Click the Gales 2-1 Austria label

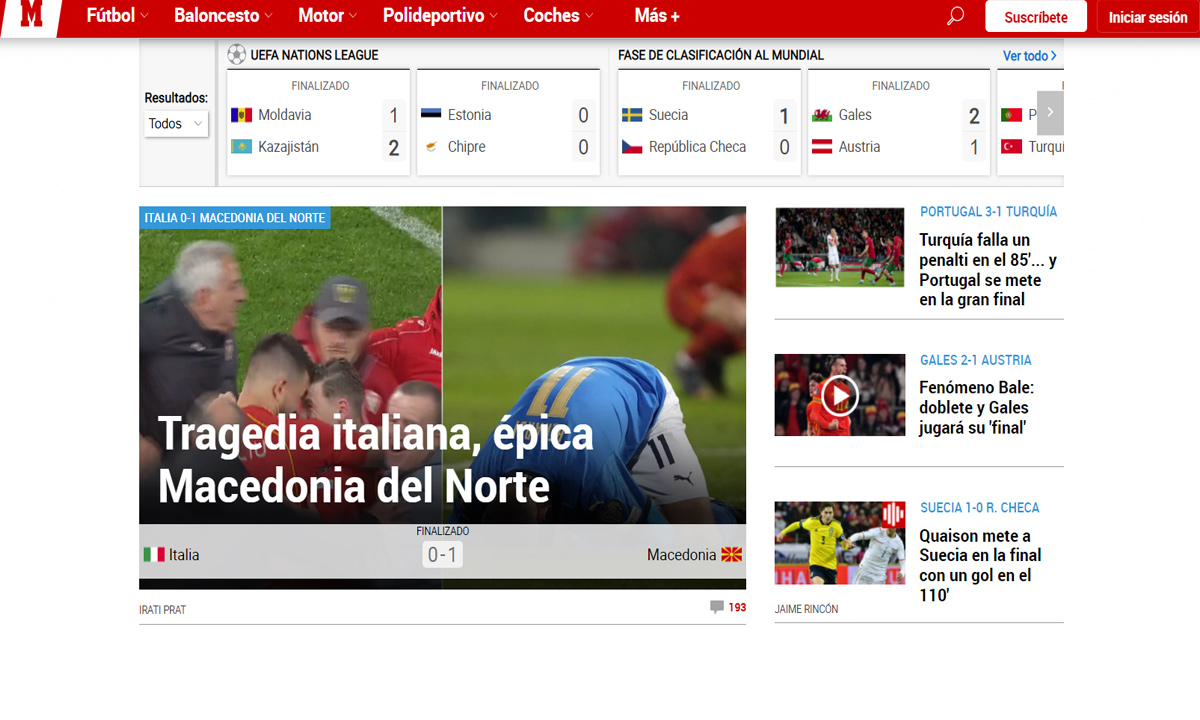pos(976,360)
